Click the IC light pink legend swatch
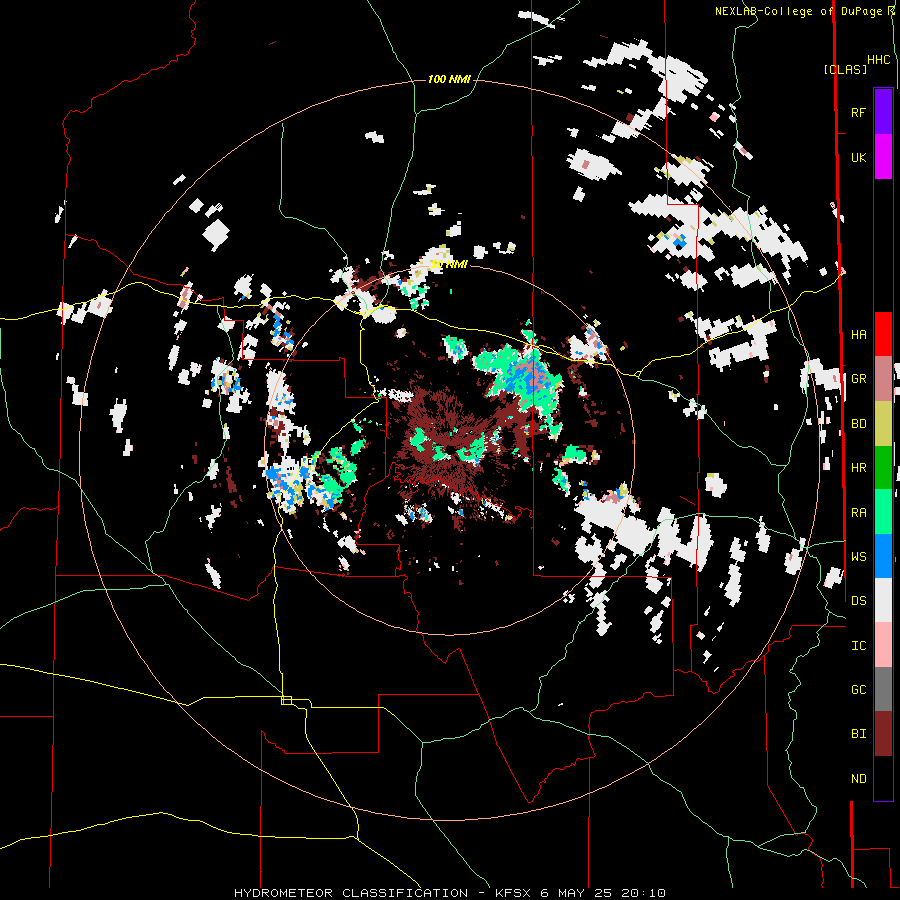 pyautogui.click(x=883, y=645)
